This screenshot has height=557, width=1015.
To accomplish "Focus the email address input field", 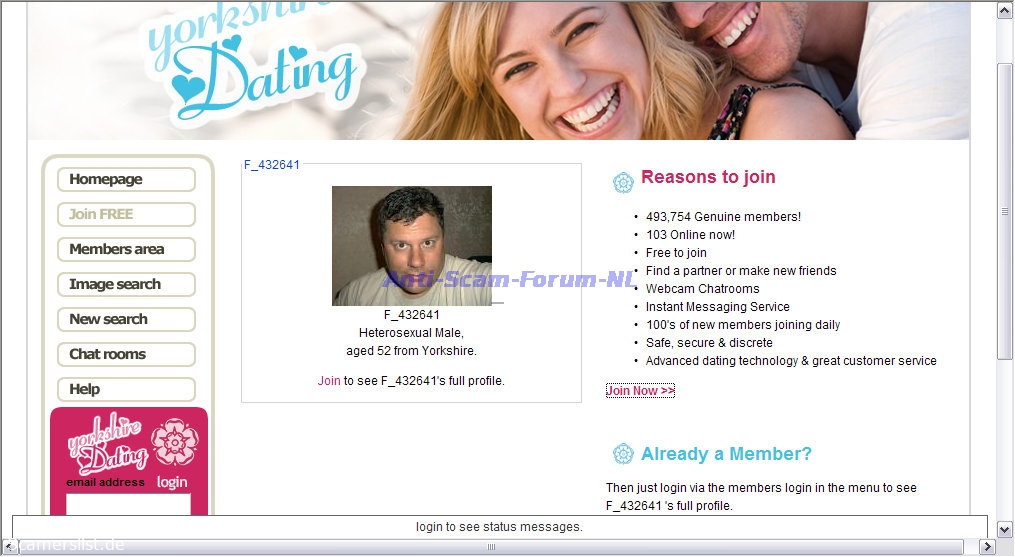I will click(x=128, y=504).
